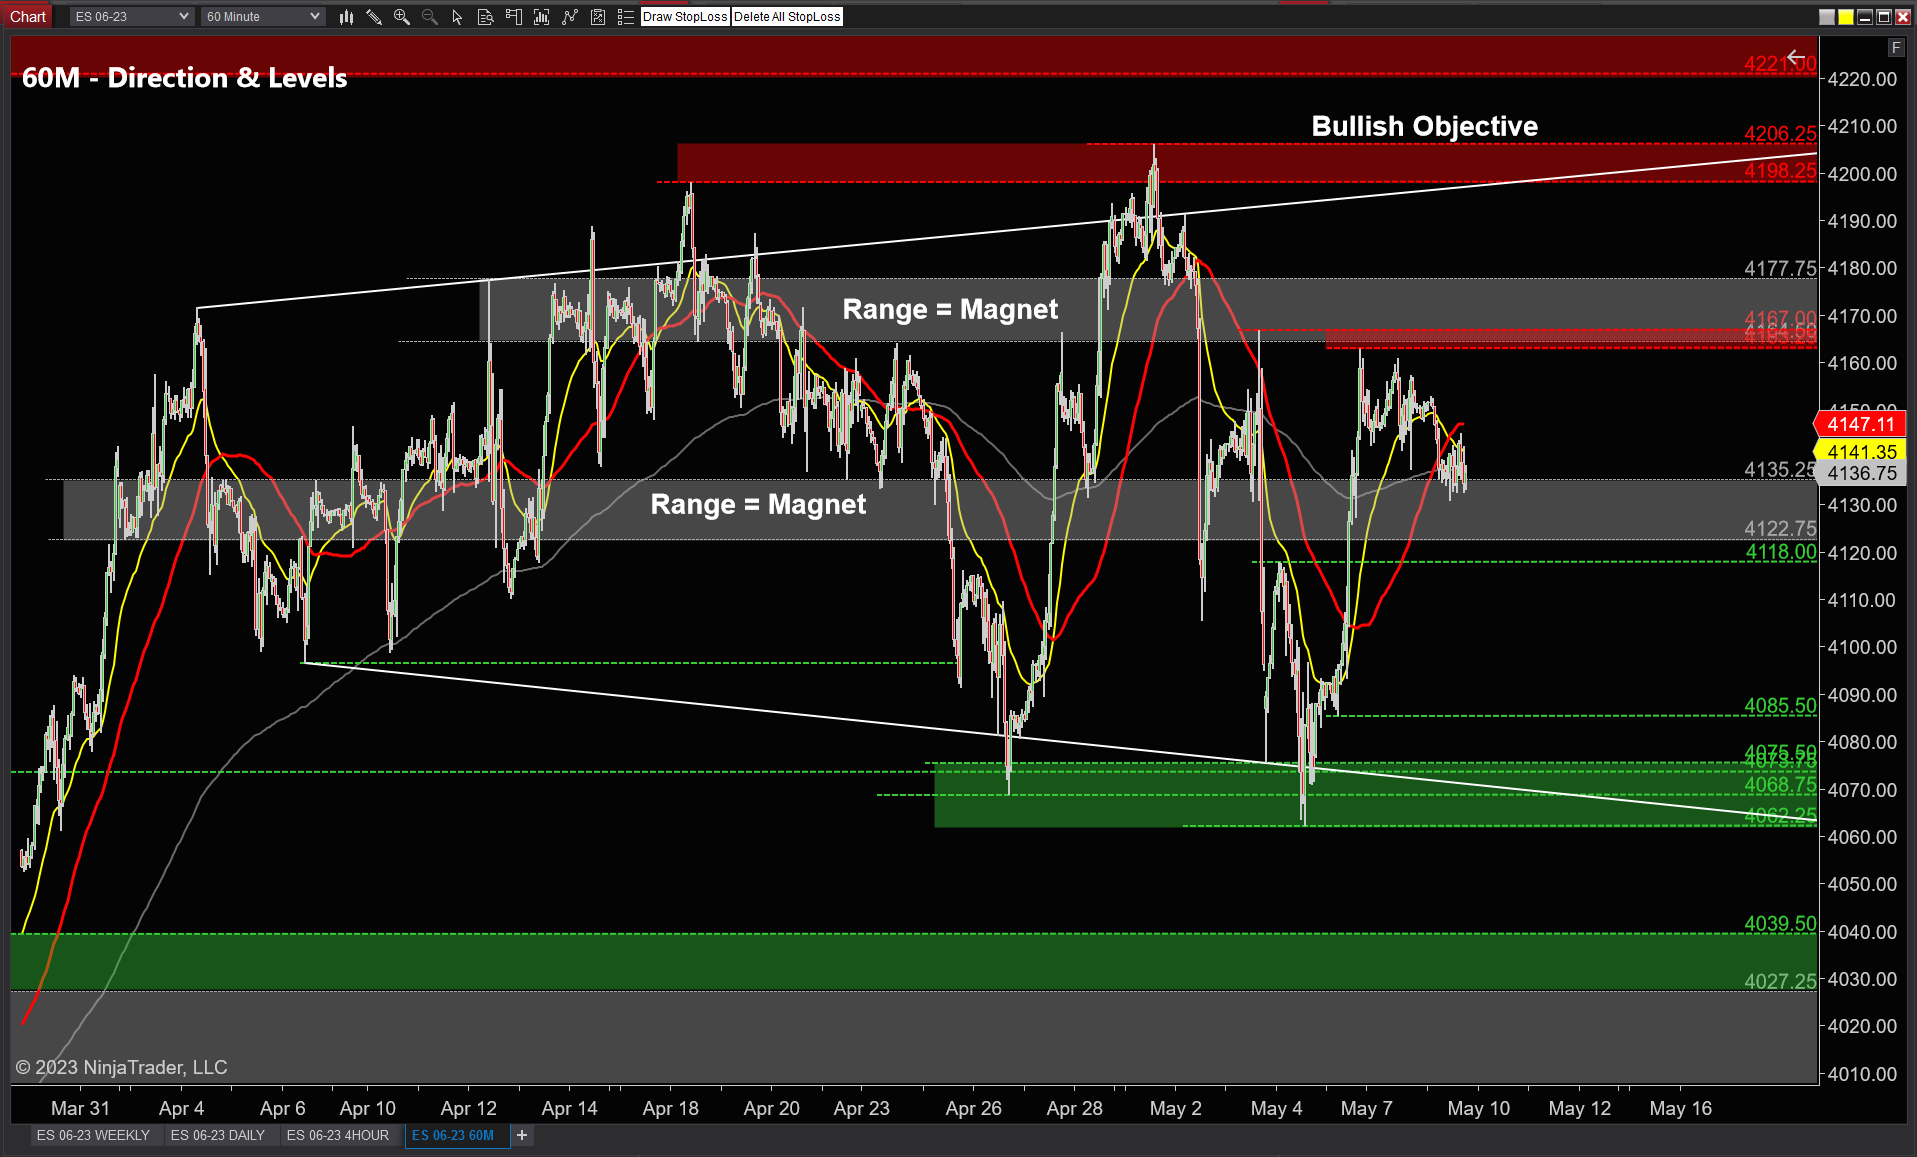Activate the zoom in magnifier tool
The height and width of the screenshot is (1157, 1917).
click(402, 17)
